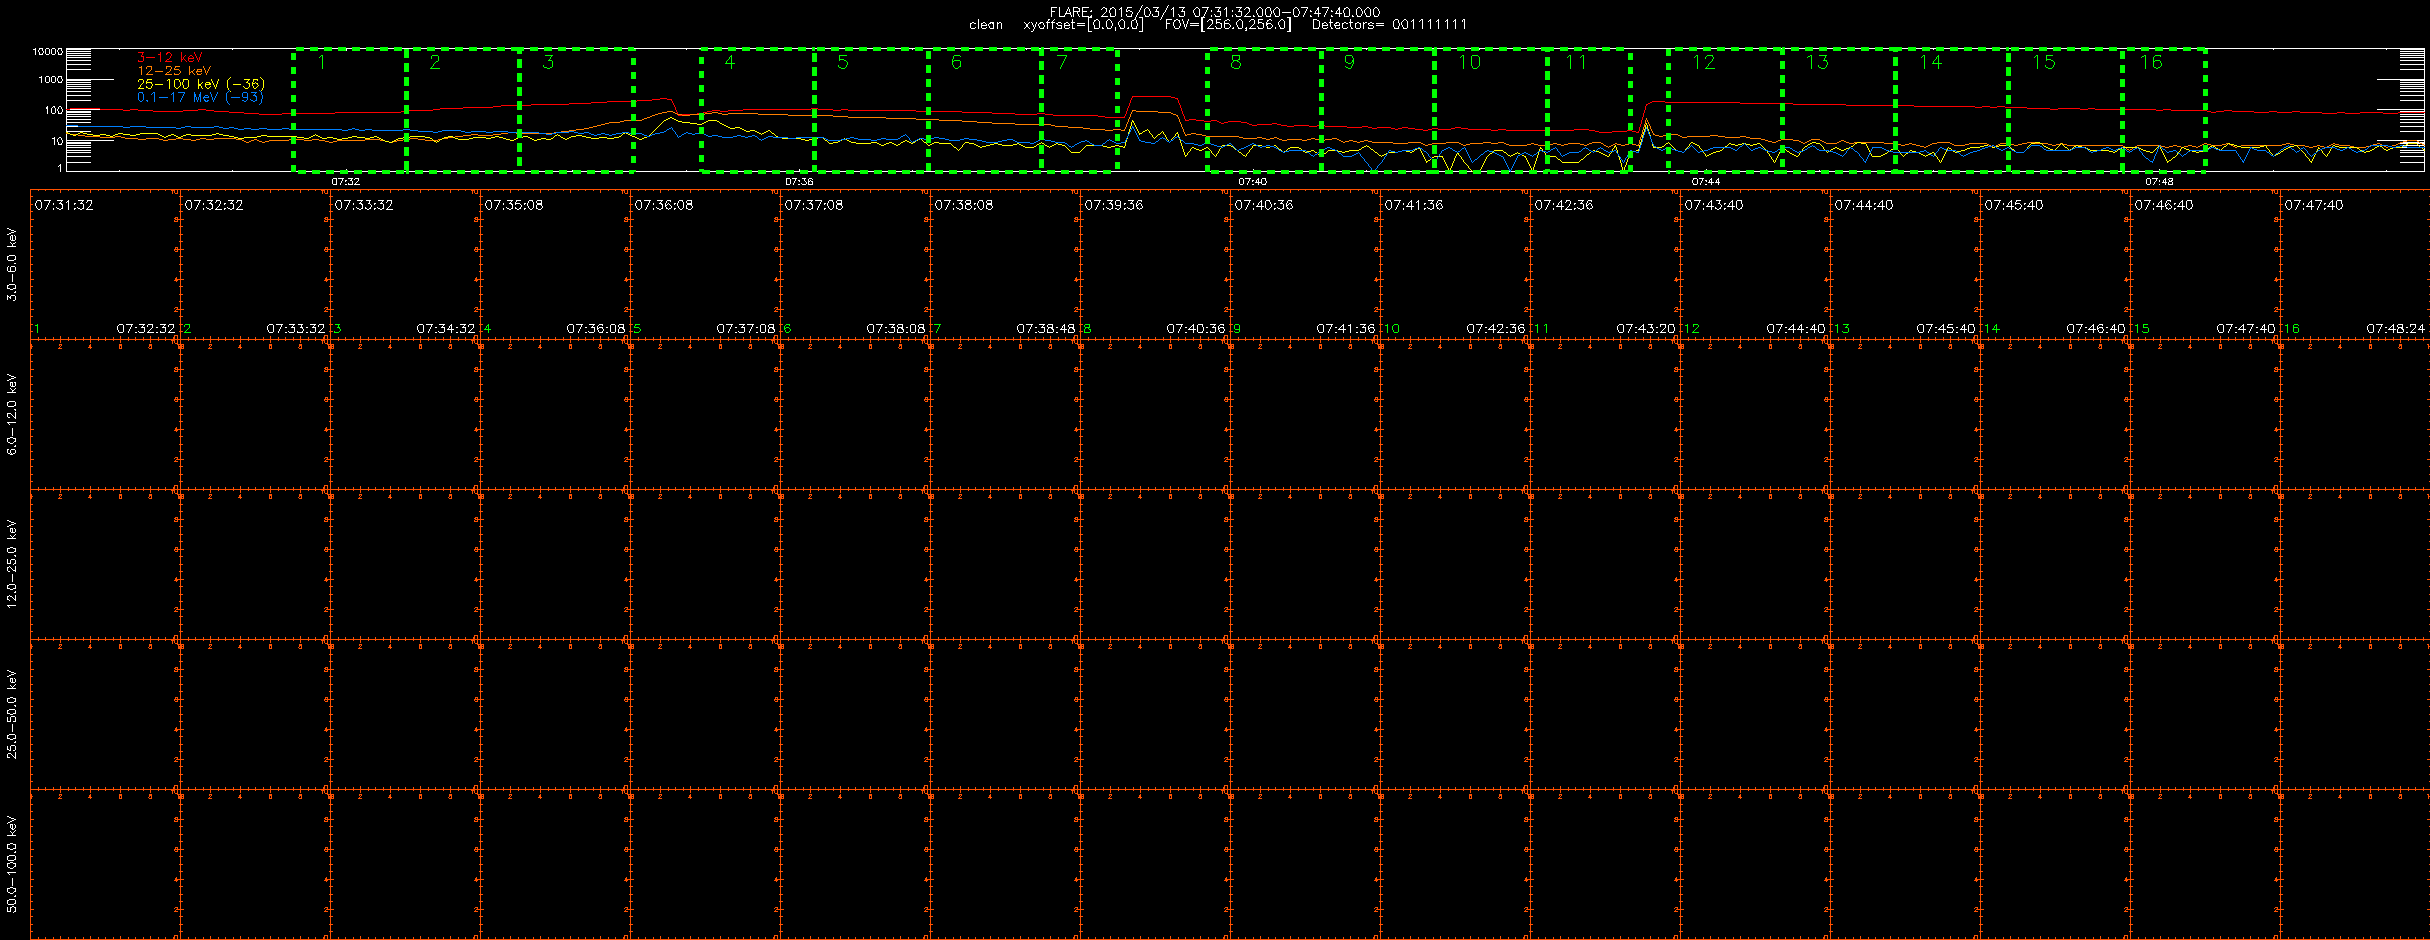Click interval marker 10 in the light curve
Viewport: 2430px width, 940px height.
(x=1469, y=63)
